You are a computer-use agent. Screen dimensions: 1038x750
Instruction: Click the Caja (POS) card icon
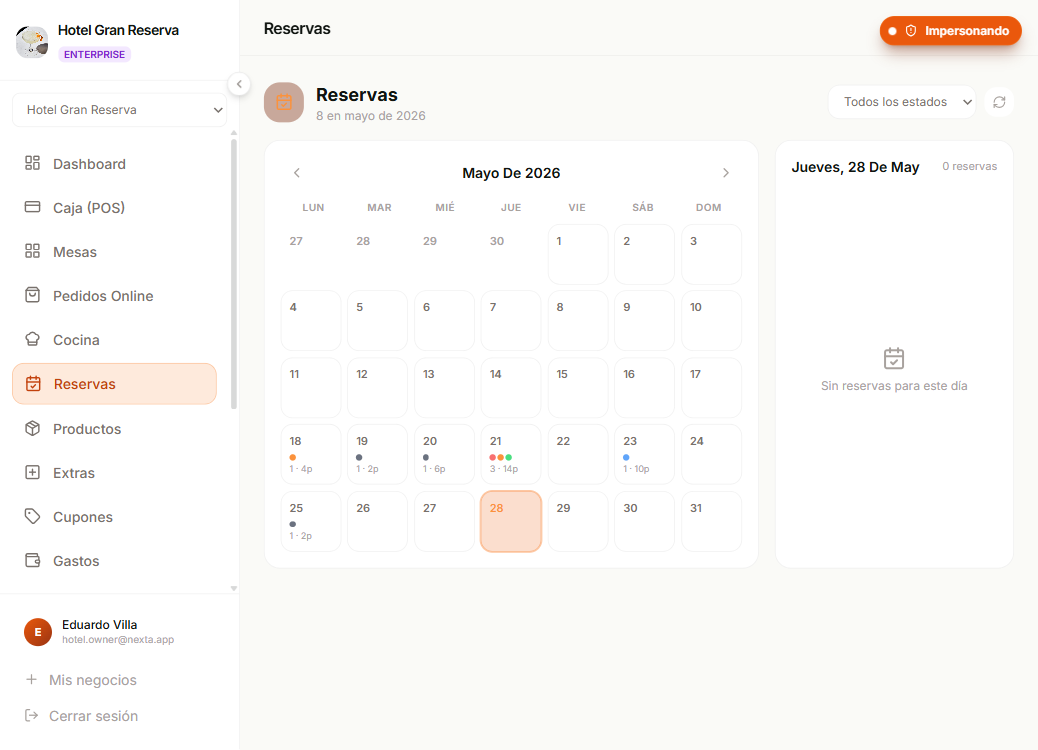pos(32,207)
